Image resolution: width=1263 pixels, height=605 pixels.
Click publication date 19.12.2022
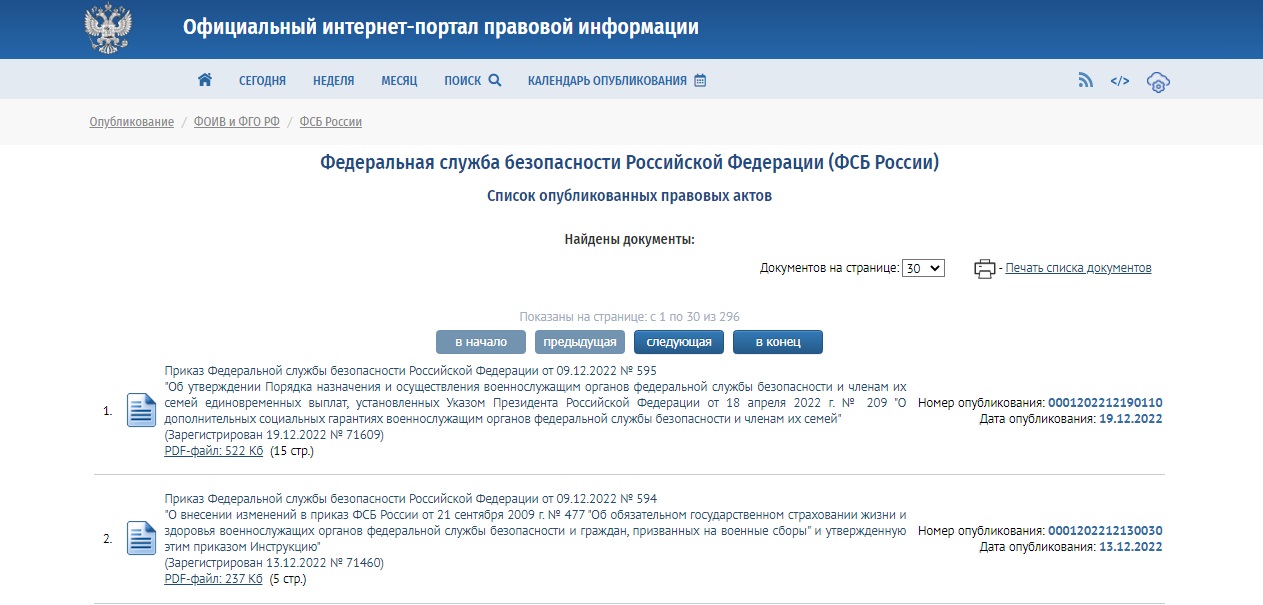[1131, 419]
